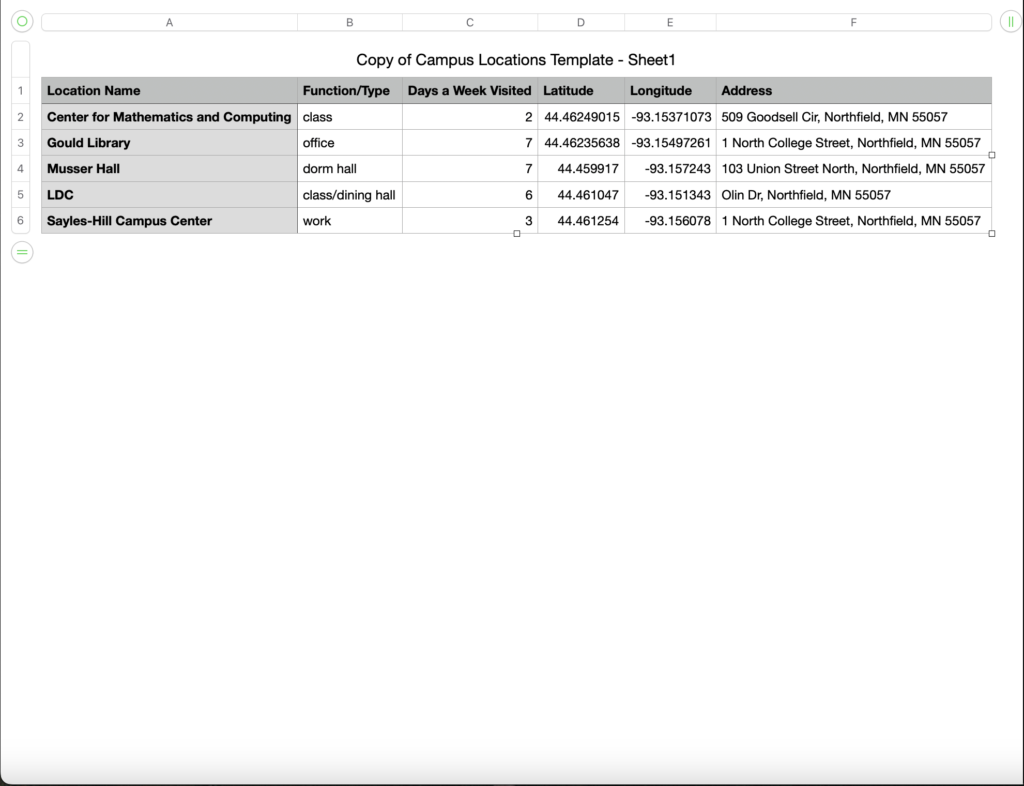Image resolution: width=1024 pixels, height=786 pixels.
Task: Select days visited value 2 cell
Action: (470, 117)
